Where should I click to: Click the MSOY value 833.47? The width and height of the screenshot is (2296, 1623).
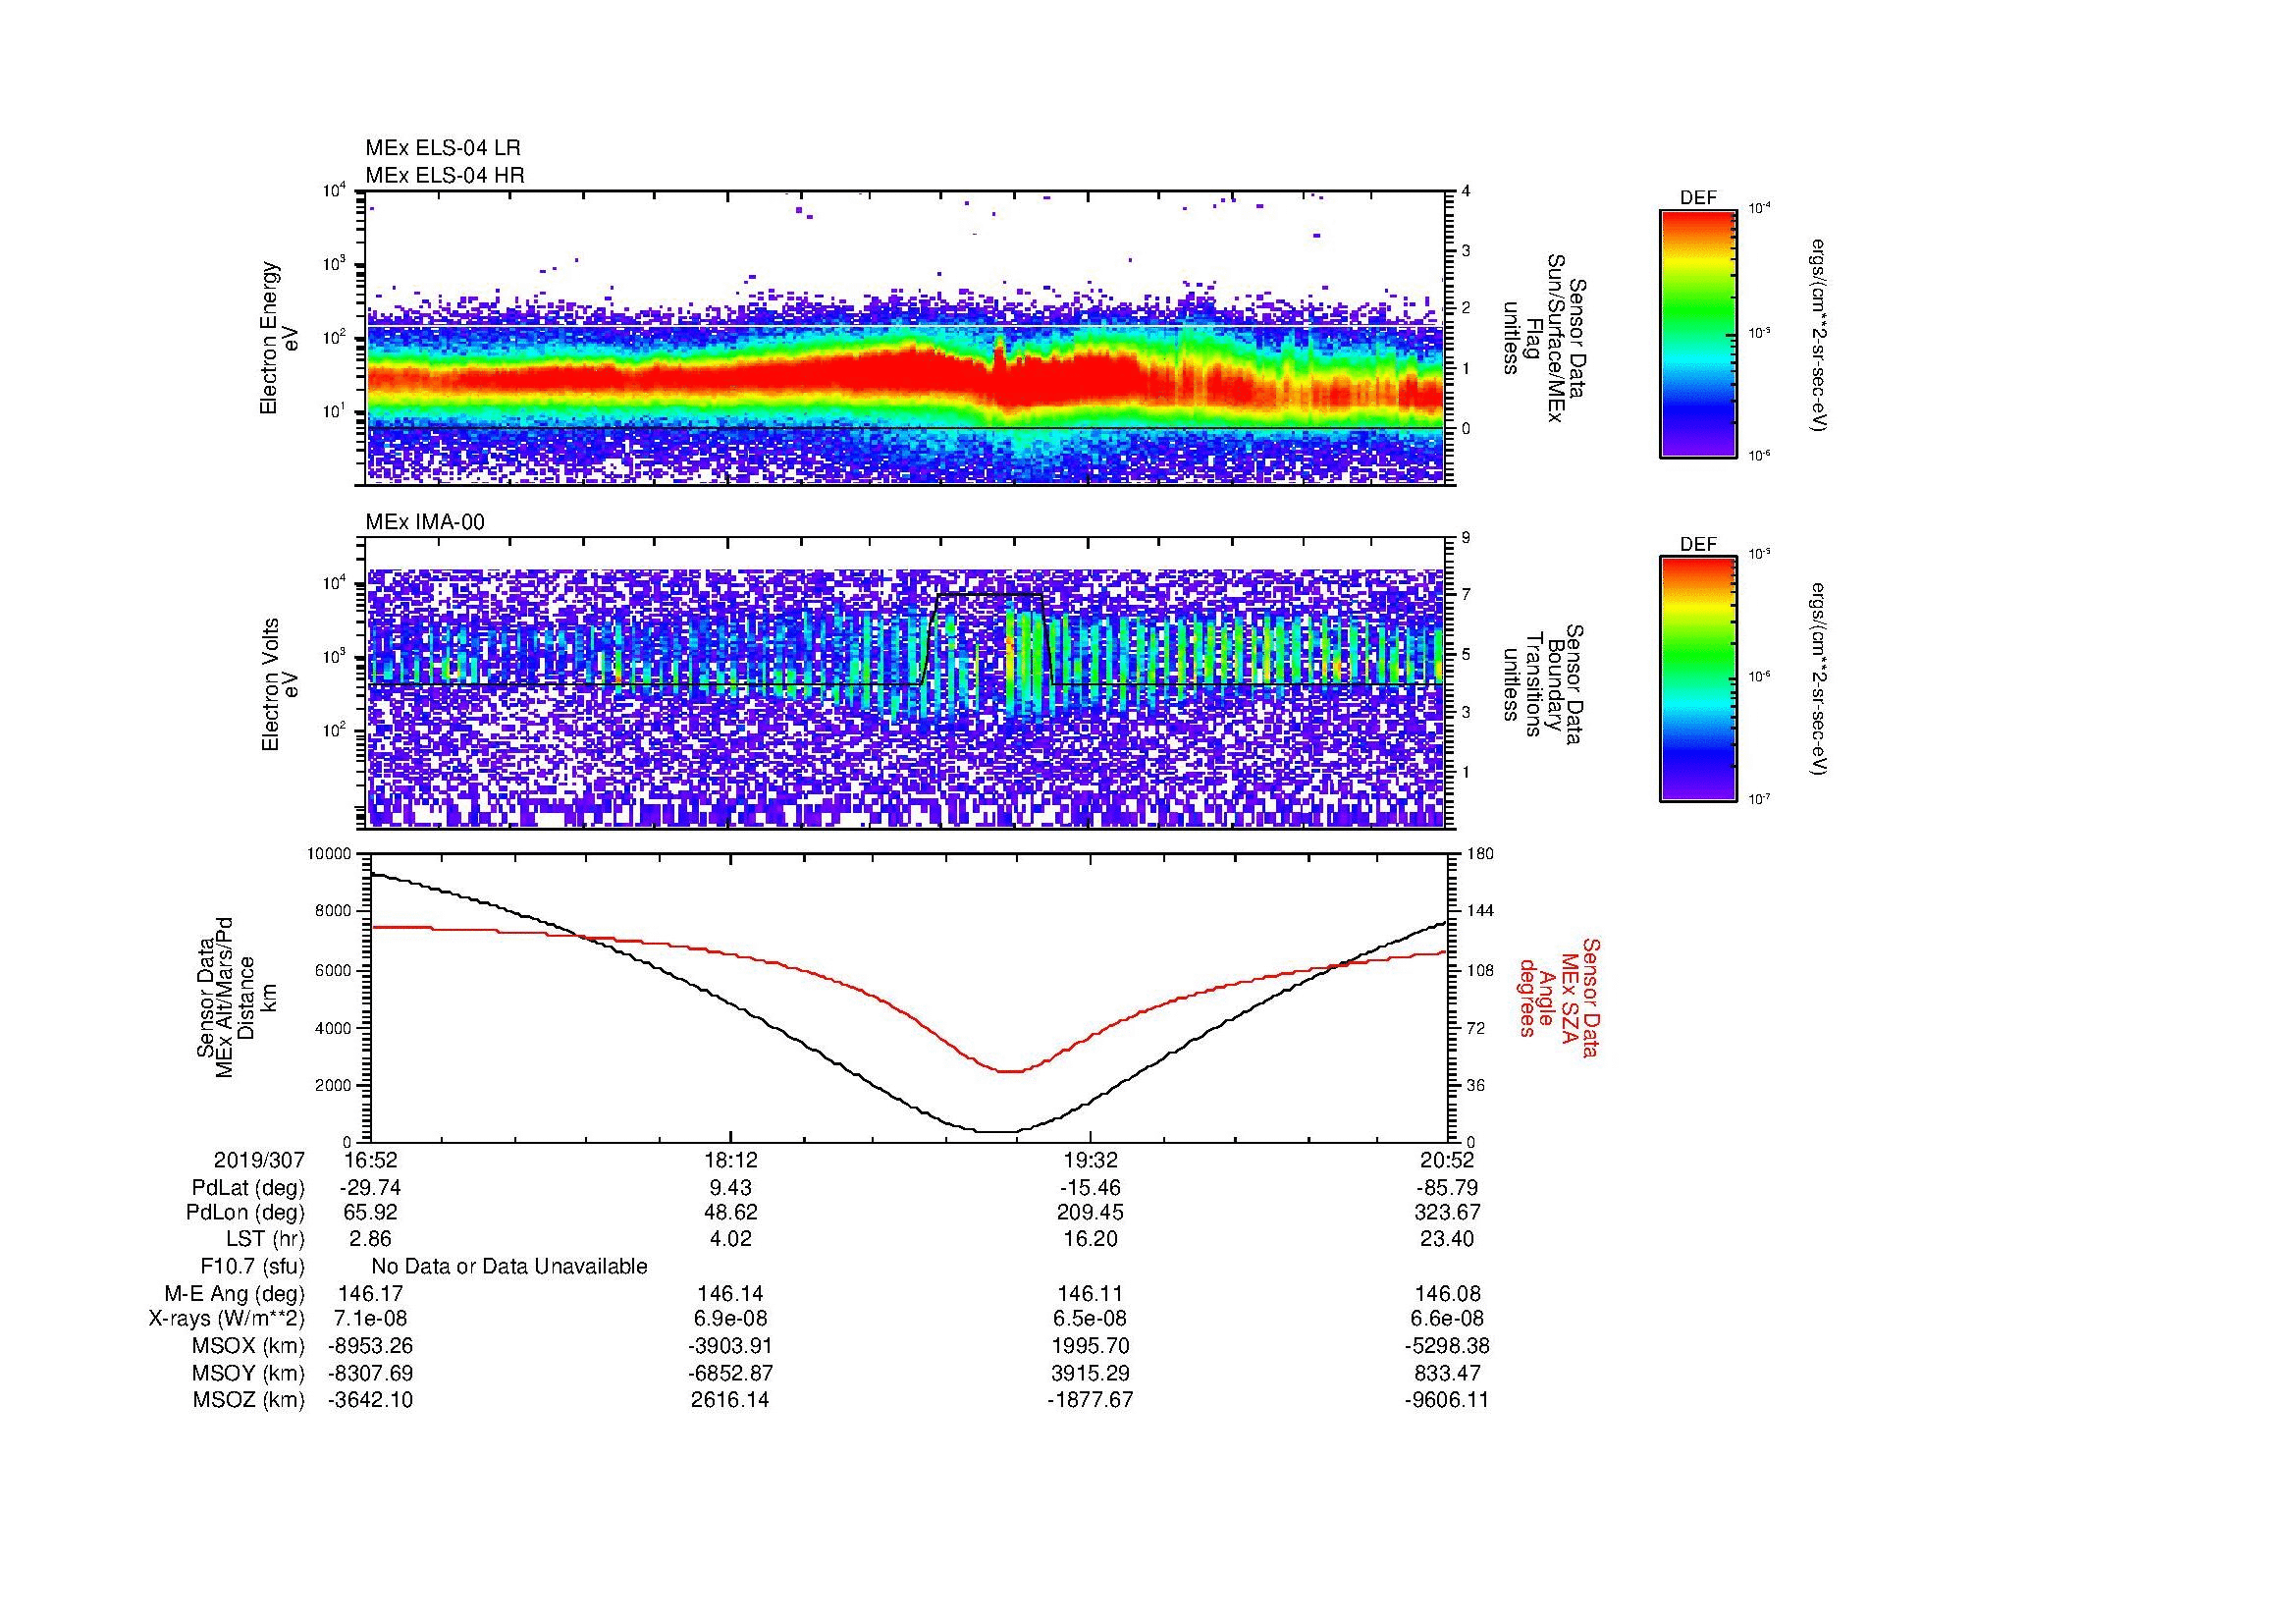pyautogui.click(x=1447, y=1373)
